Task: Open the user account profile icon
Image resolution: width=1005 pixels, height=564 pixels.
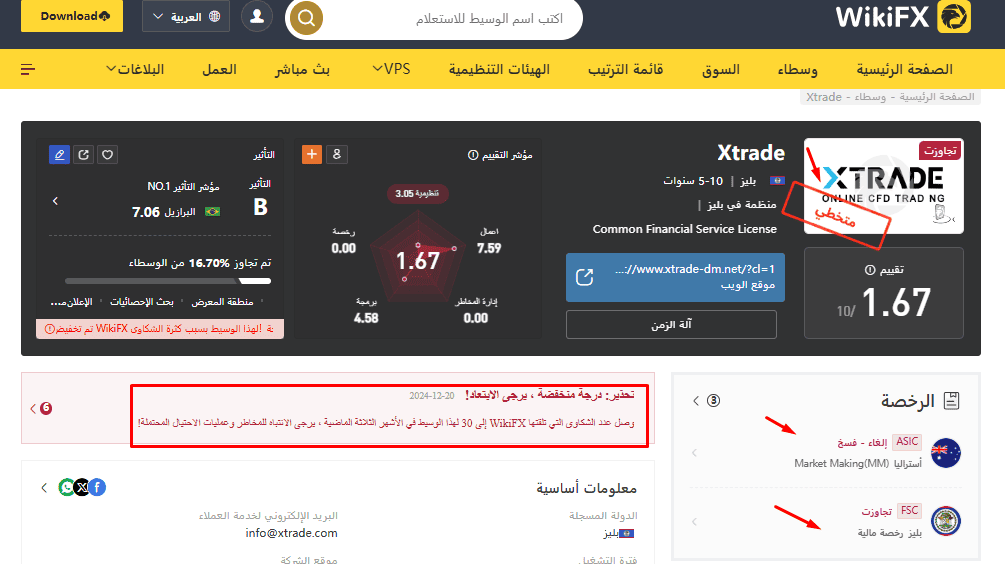Action: coord(257,16)
